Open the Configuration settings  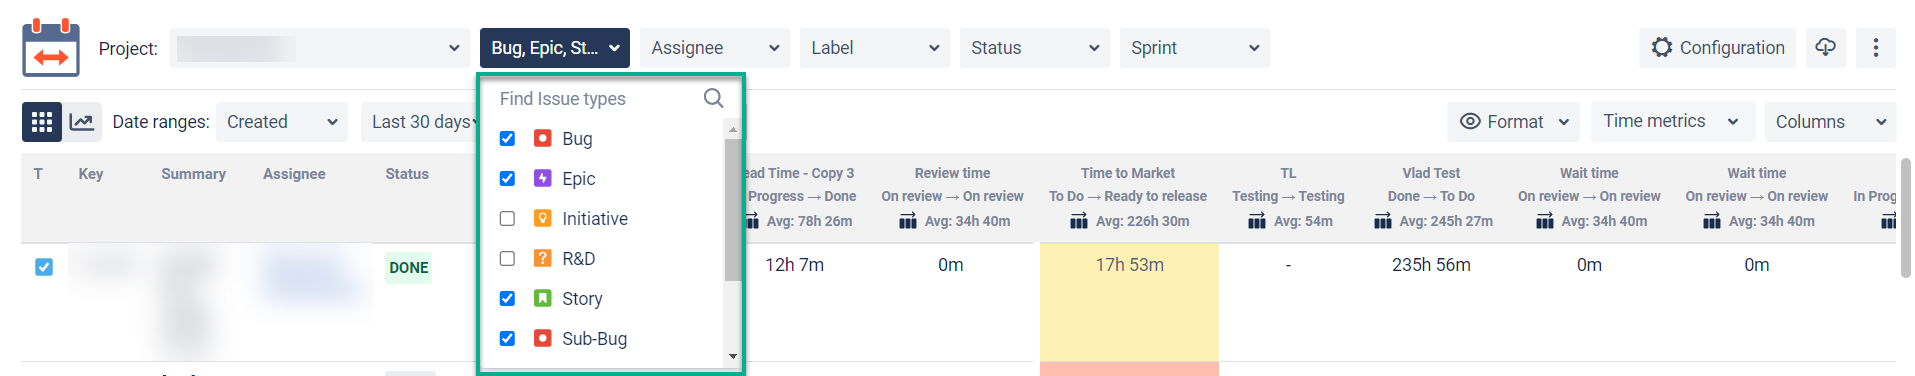coord(1717,48)
